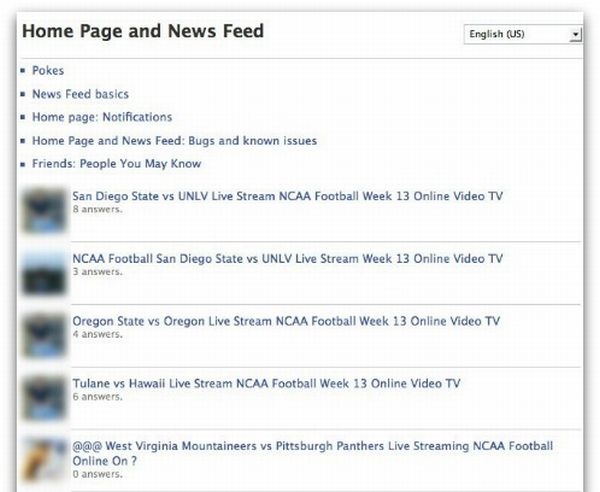
Task: Click the "8 answers" count
Action: pos(97,209)
